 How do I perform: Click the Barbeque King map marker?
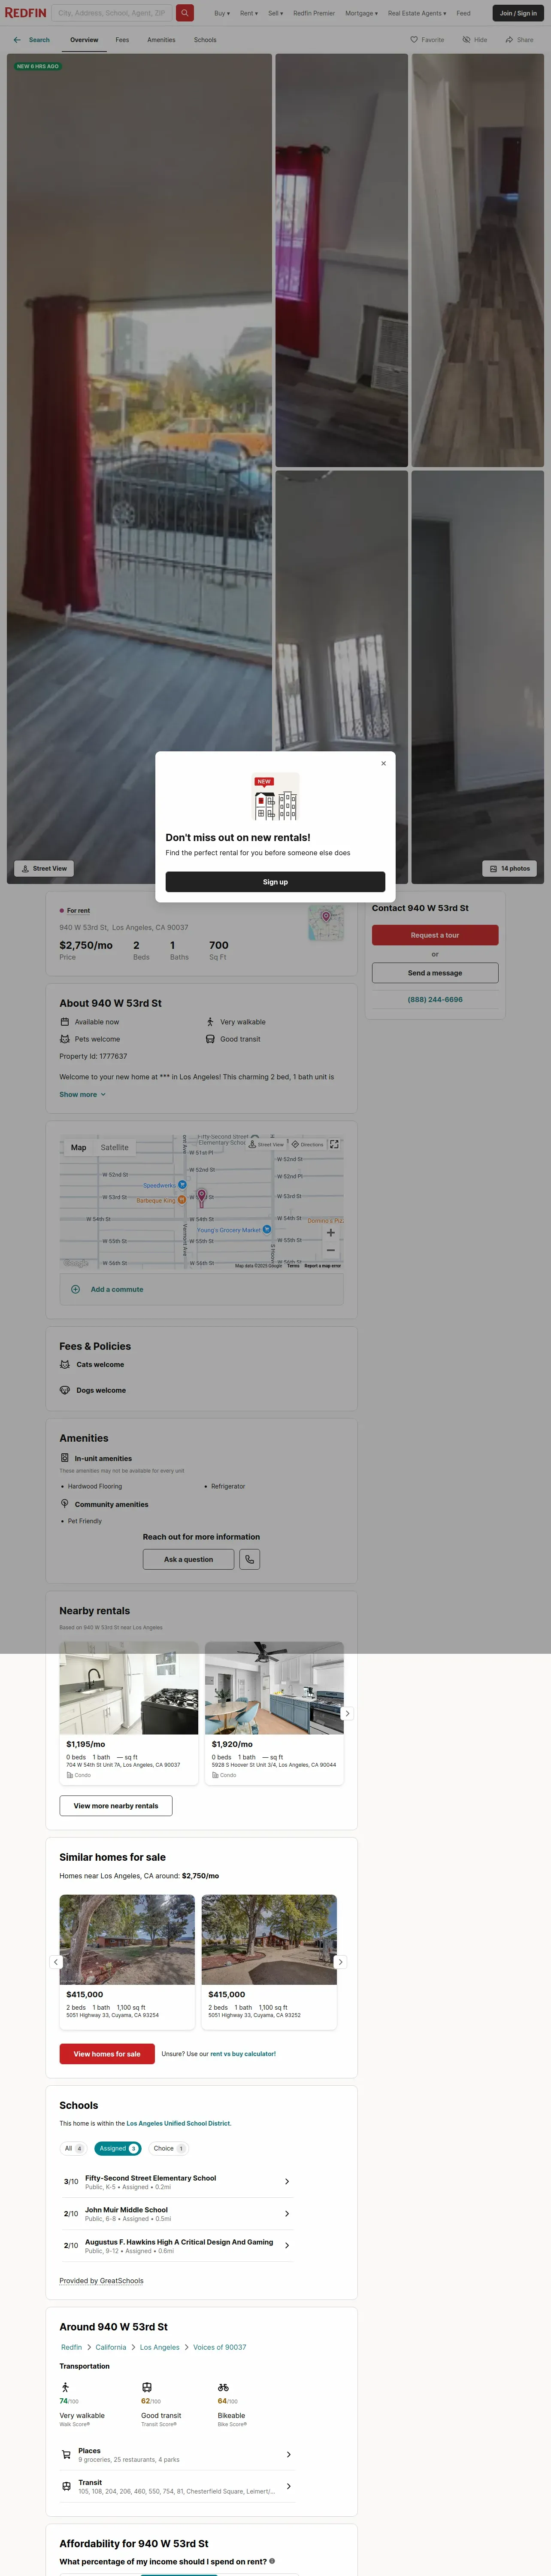click(x=181, y=1200)
